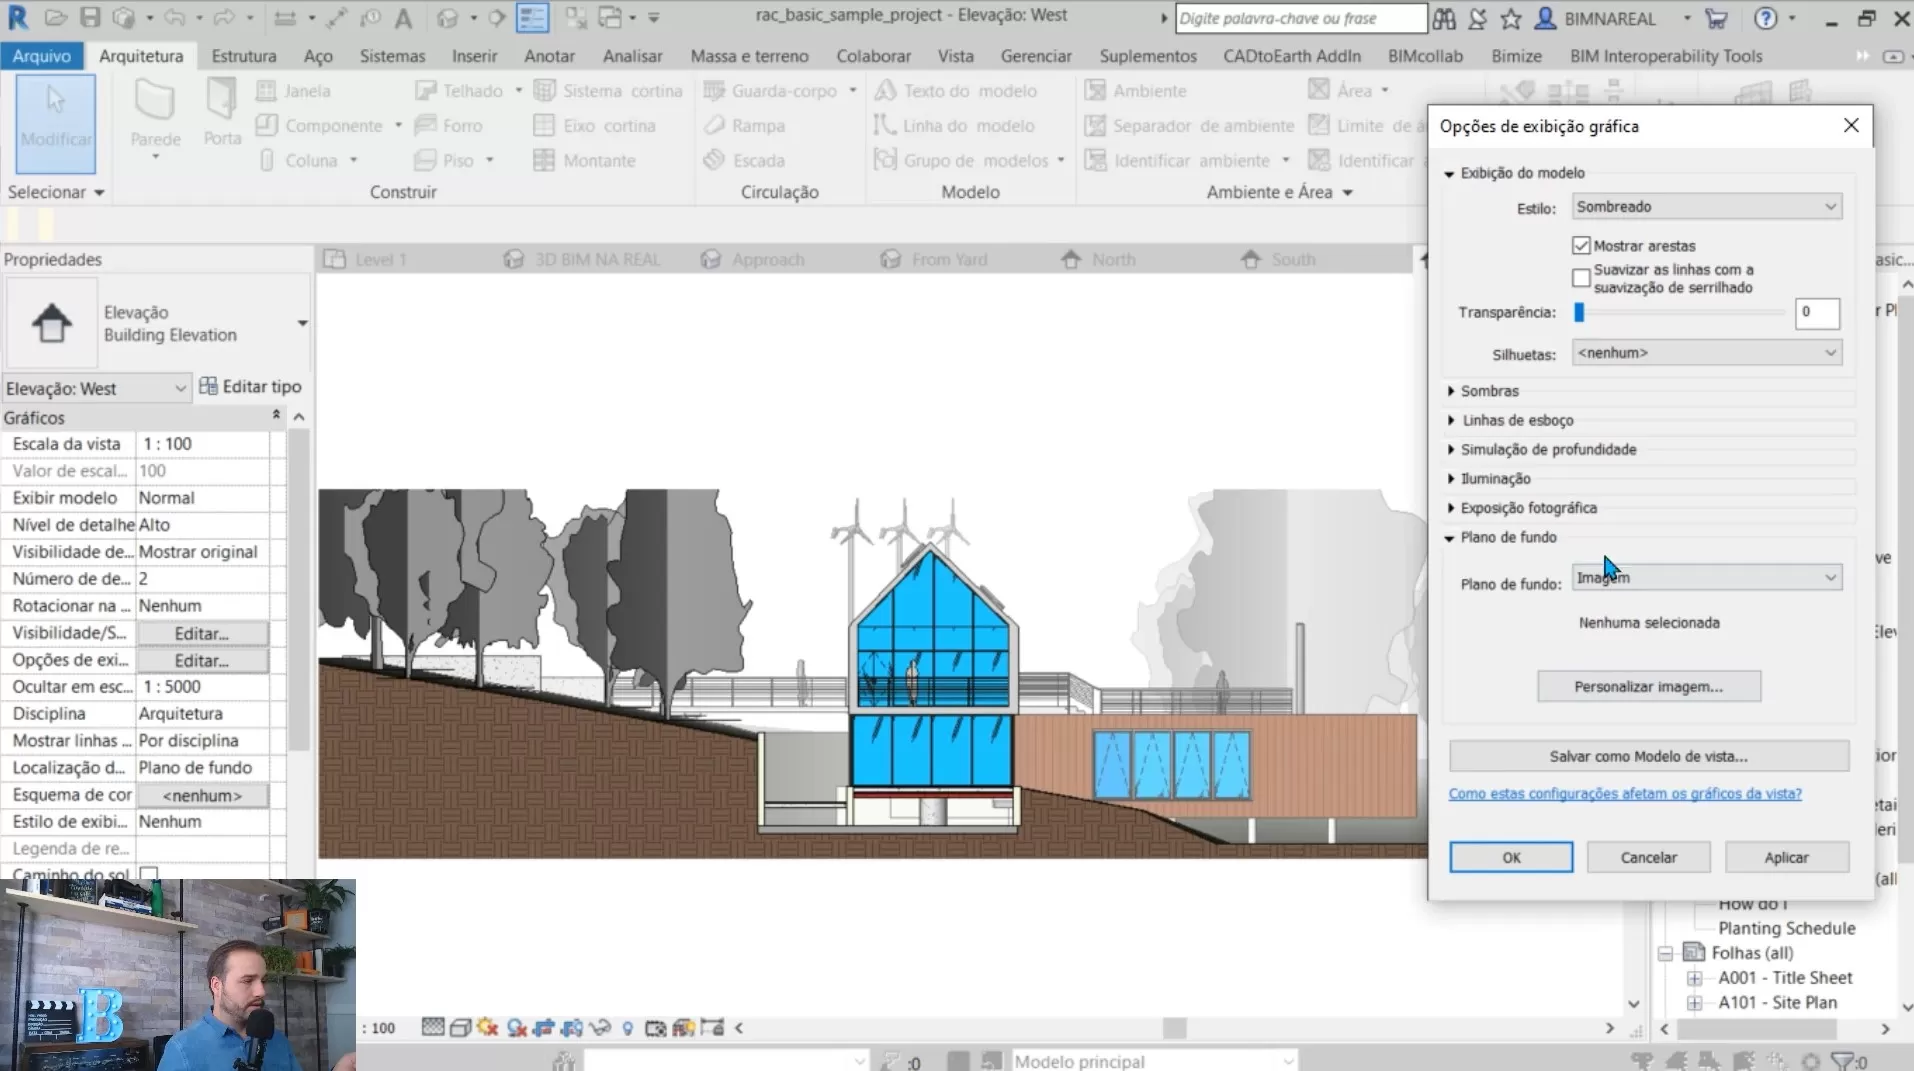The width and height of the screenshot is (1914, 1071).
Task: Open the Silhuetas dropdown
Action: click(x=1706, y=353)
